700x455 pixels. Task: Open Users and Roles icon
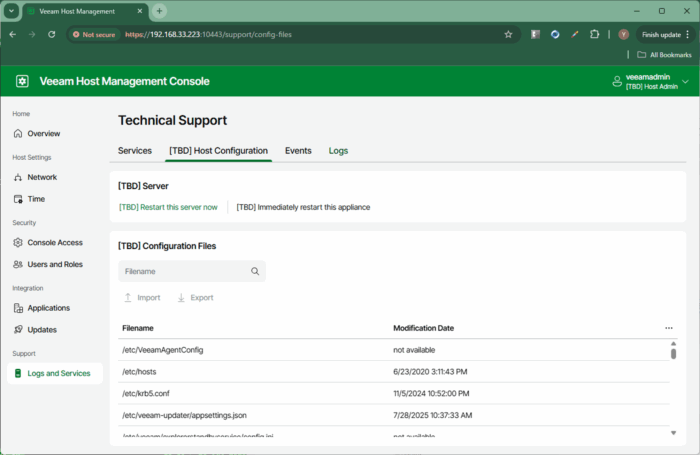click(x=18, y=264)
